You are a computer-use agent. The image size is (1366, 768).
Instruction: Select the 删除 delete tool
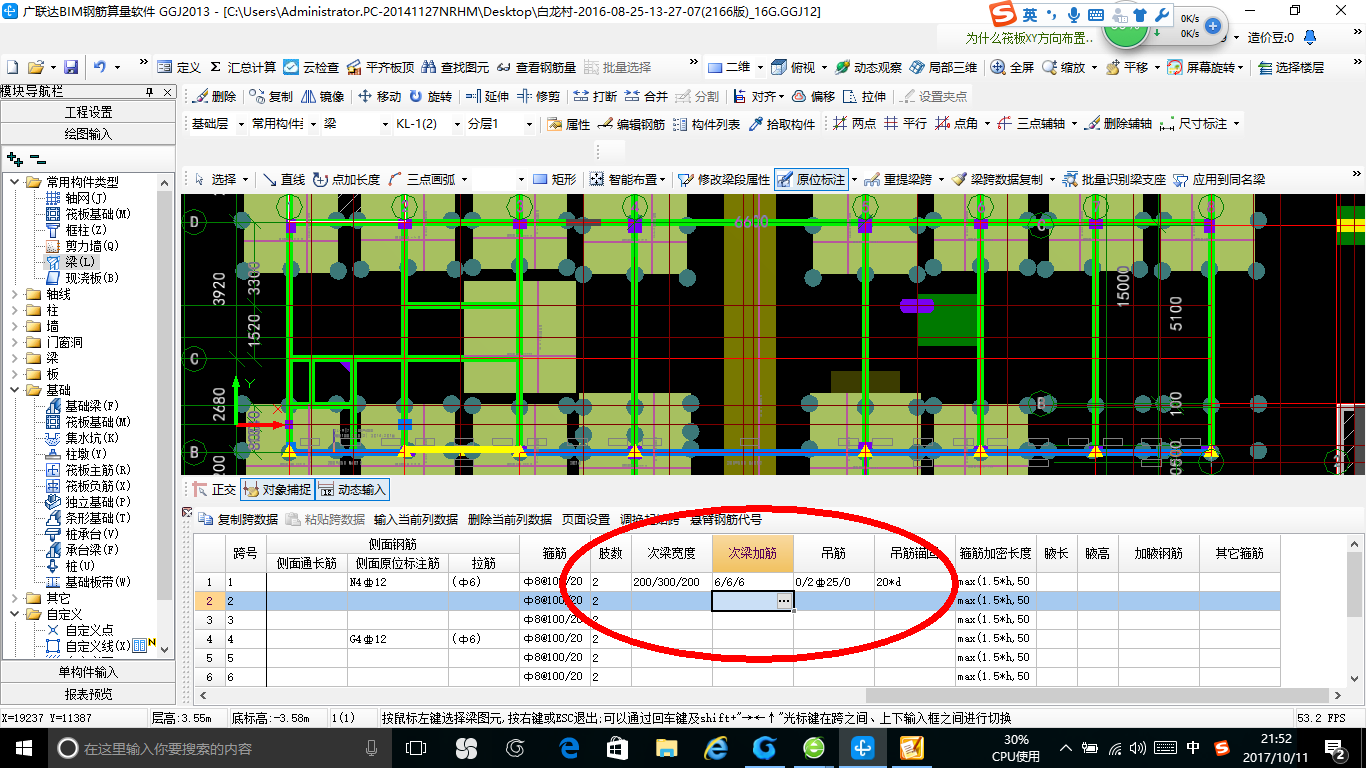pos(214,97)
